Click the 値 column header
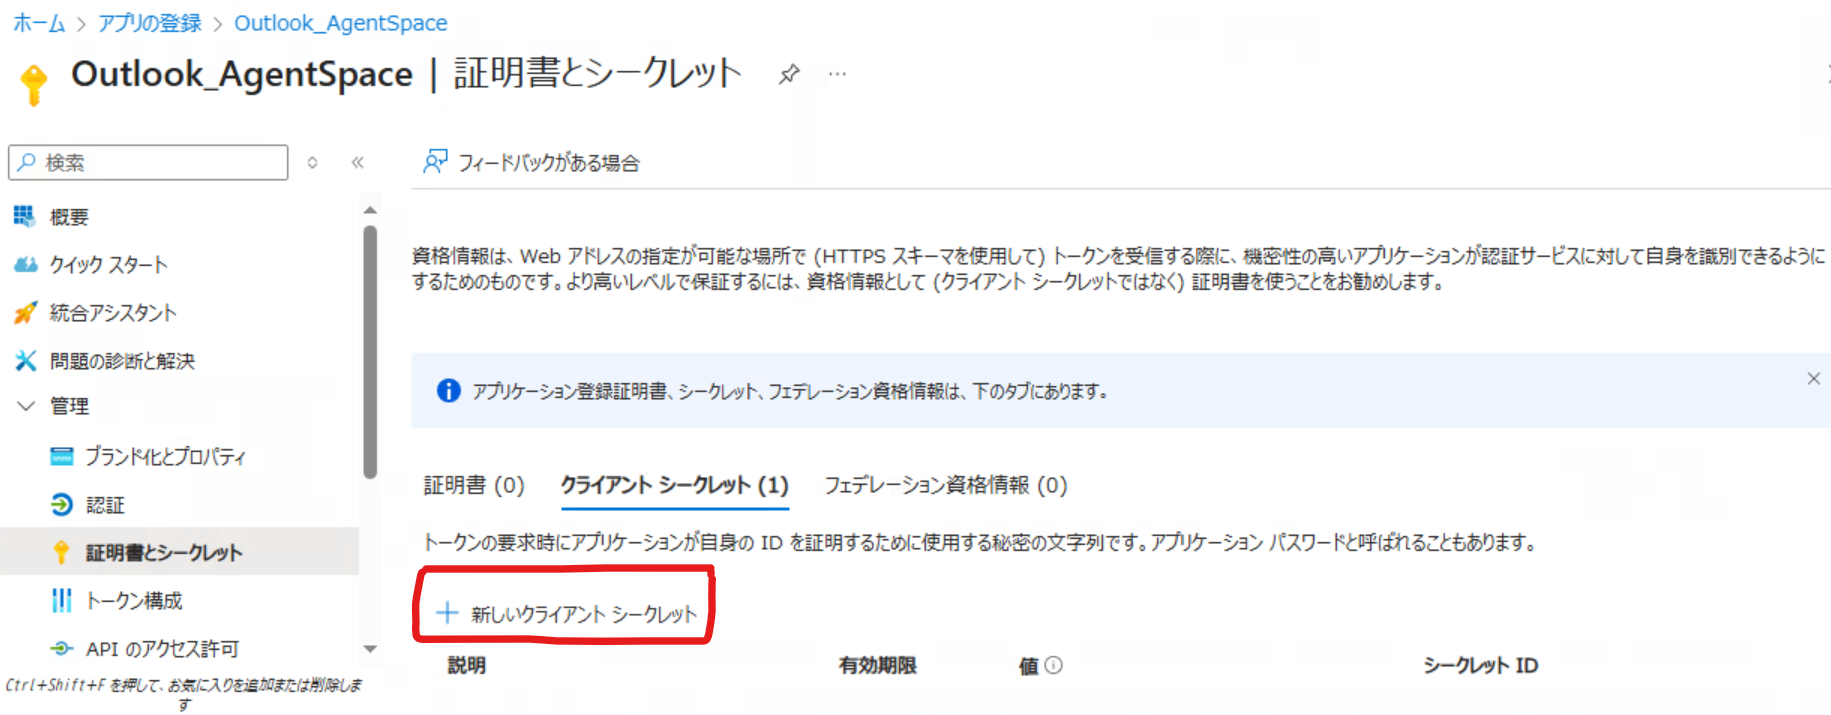1831x715 pixels. (1028, 666)
